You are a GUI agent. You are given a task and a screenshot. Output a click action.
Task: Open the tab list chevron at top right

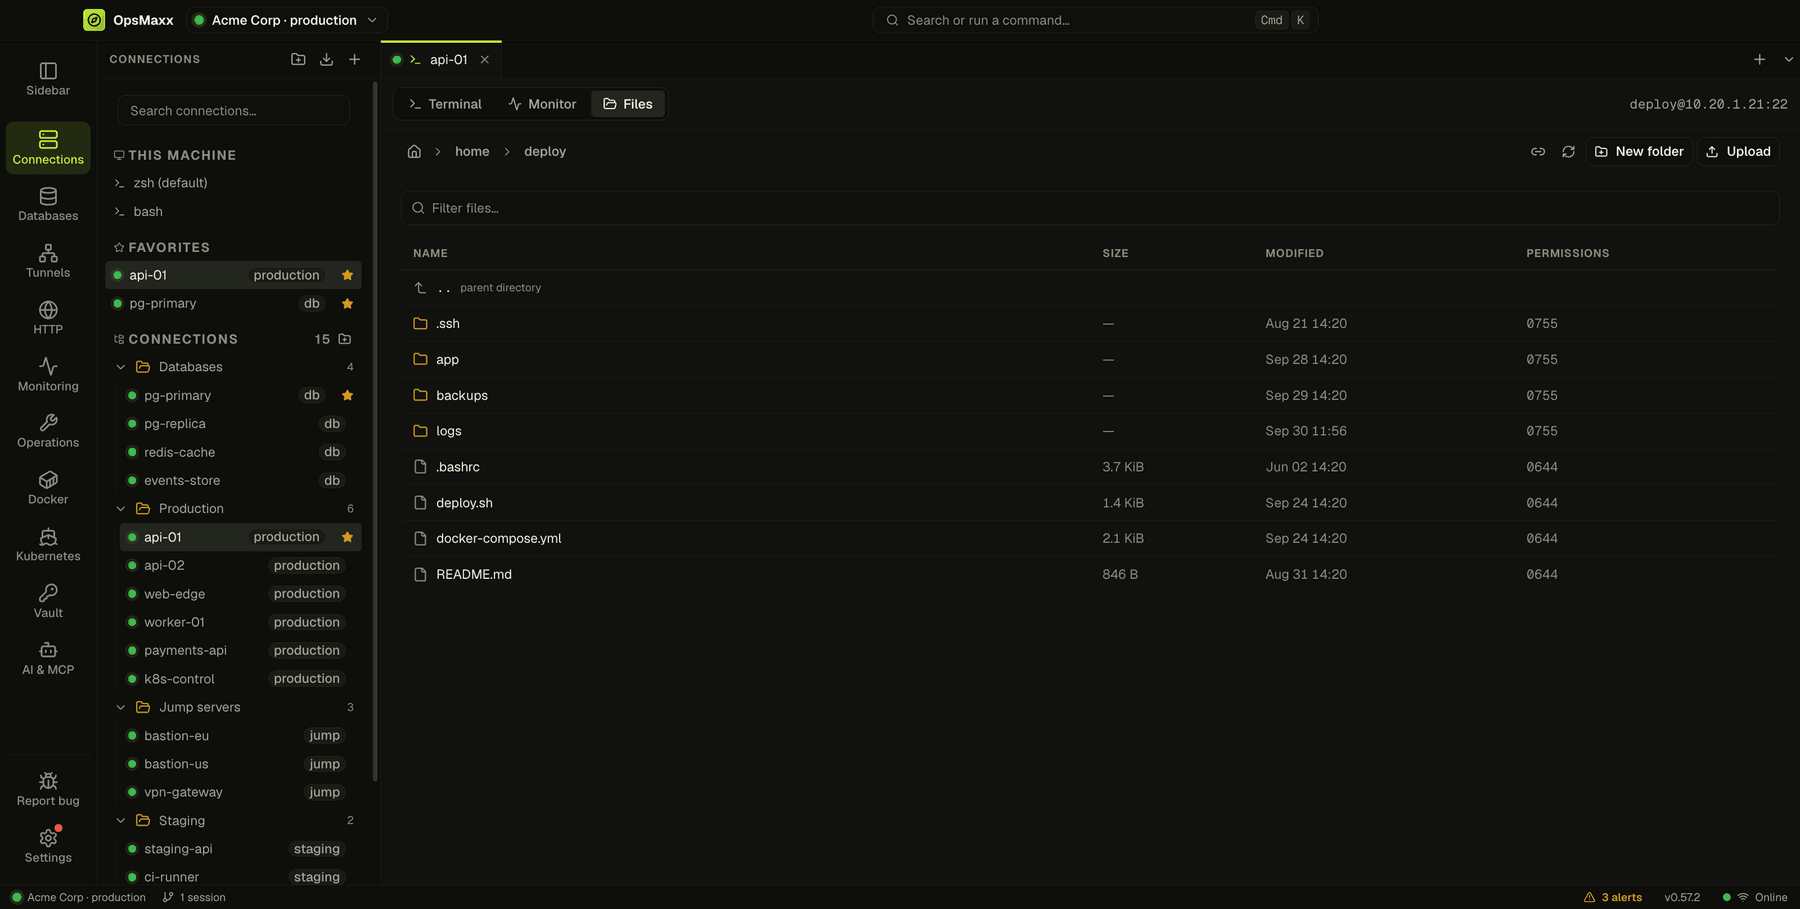pos(1788,60)
